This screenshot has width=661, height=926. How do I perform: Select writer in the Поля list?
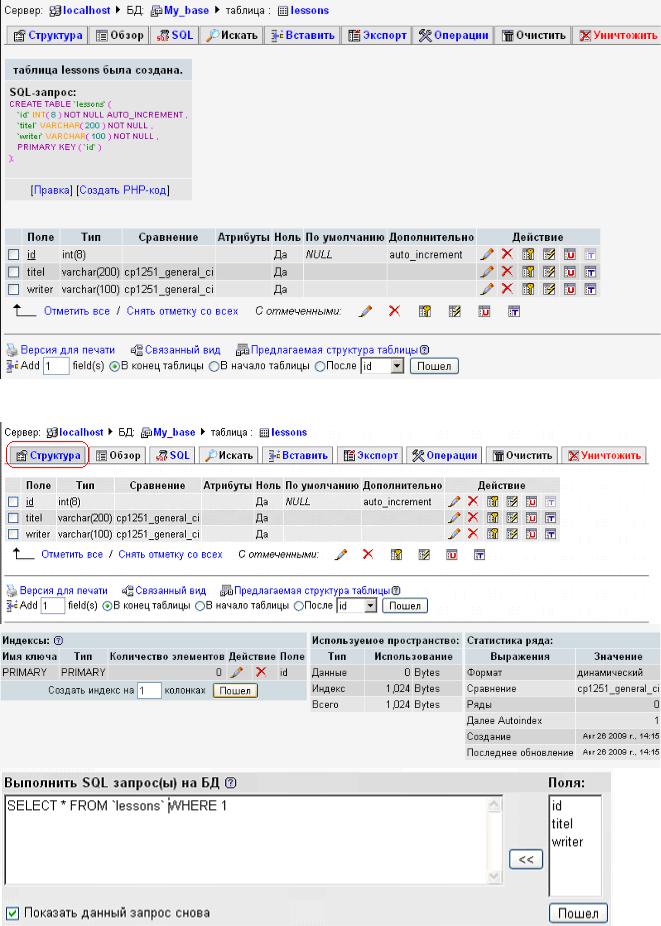(x=567, y=842)
